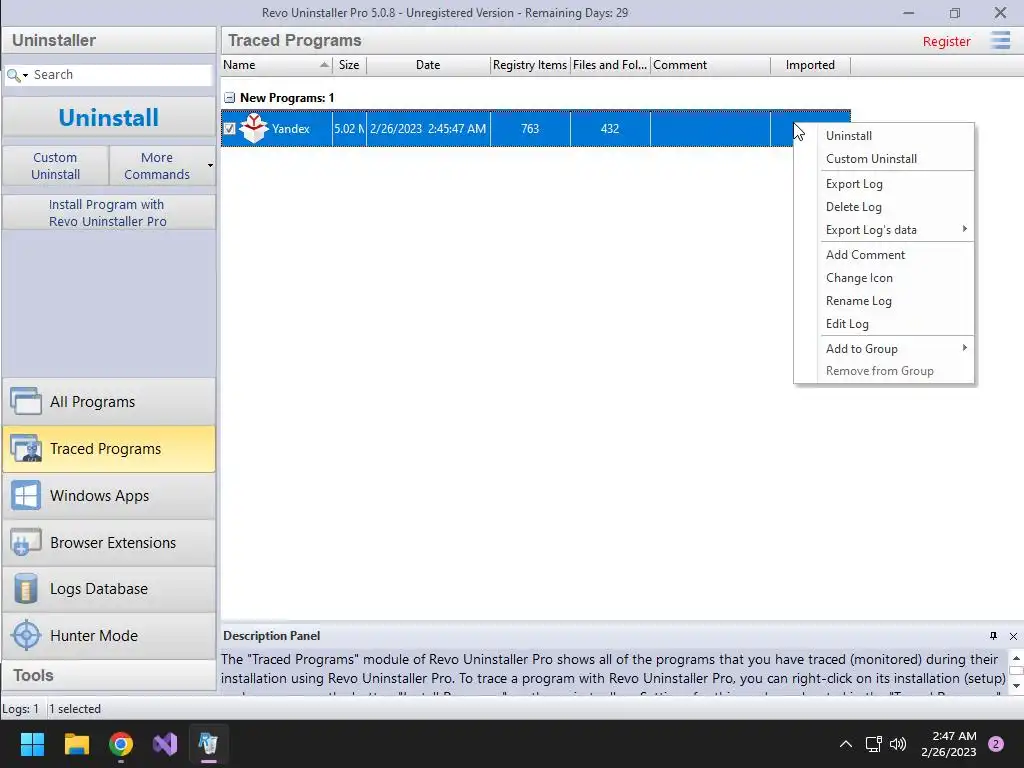Open Windows Start menu

tap(32, 744)
